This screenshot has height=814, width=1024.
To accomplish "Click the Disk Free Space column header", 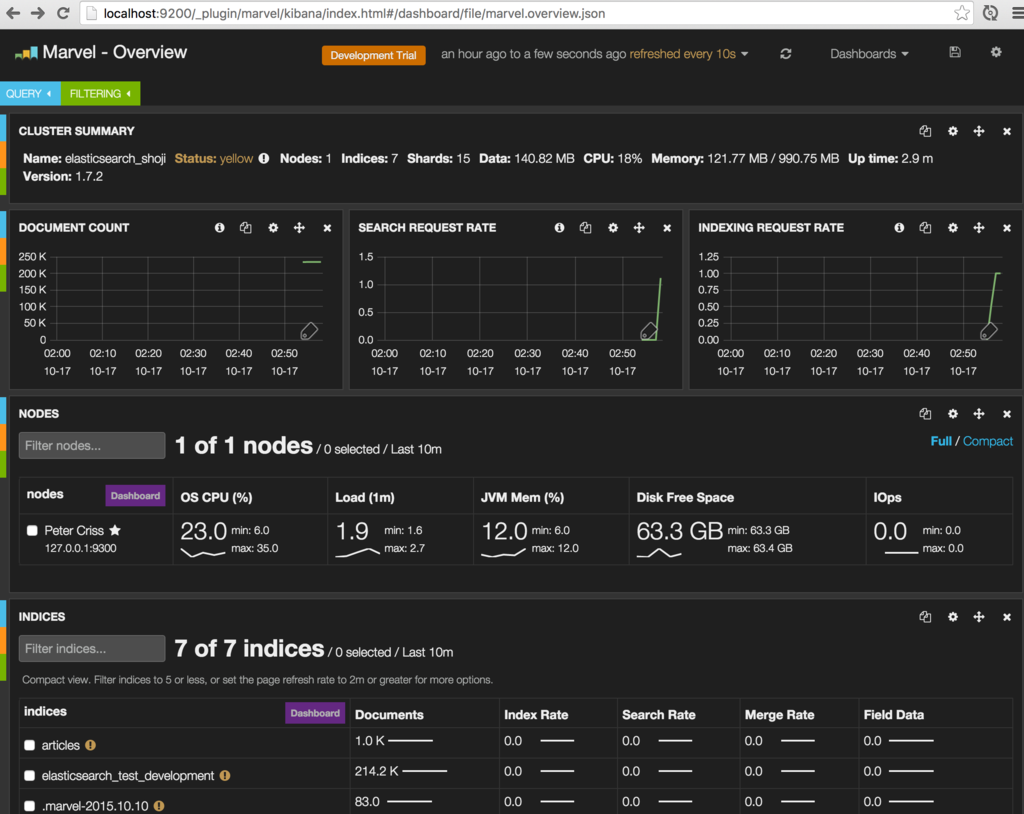I will (x=685, y=497).
